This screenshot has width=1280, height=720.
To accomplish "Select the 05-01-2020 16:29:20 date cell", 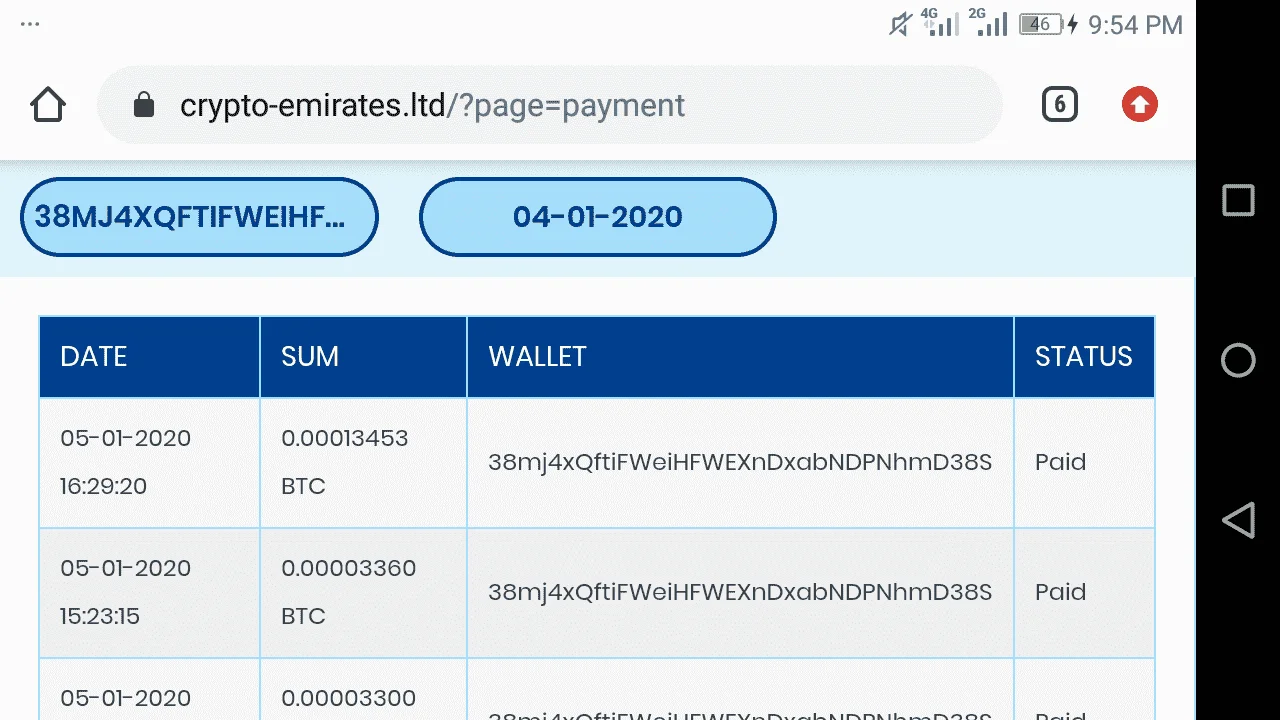I will [150, 463].
